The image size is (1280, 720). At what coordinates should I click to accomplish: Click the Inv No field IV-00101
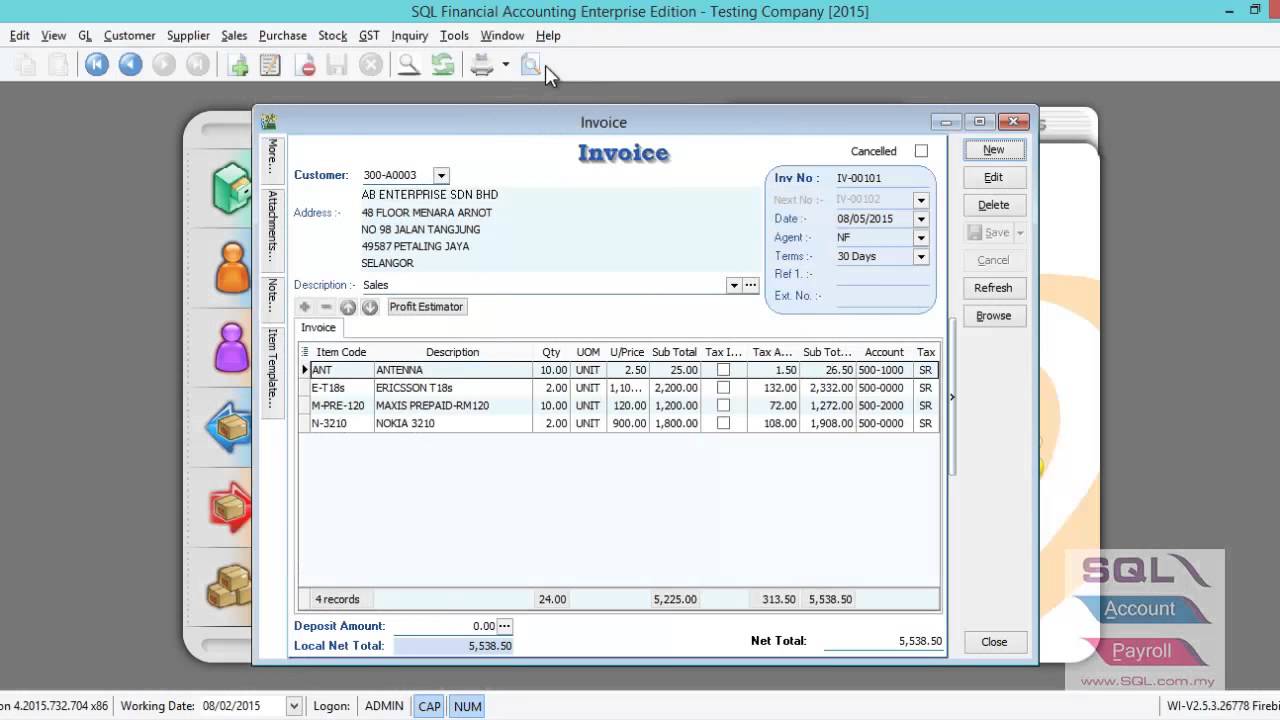[882, 179]
